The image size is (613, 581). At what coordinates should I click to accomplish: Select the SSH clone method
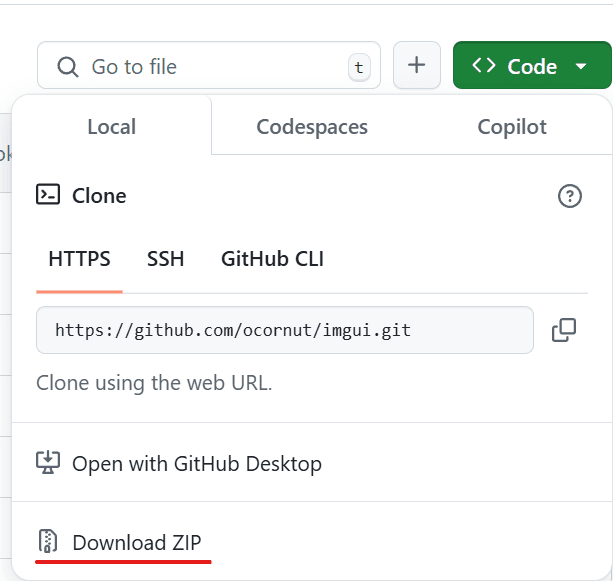pos(165,259)
